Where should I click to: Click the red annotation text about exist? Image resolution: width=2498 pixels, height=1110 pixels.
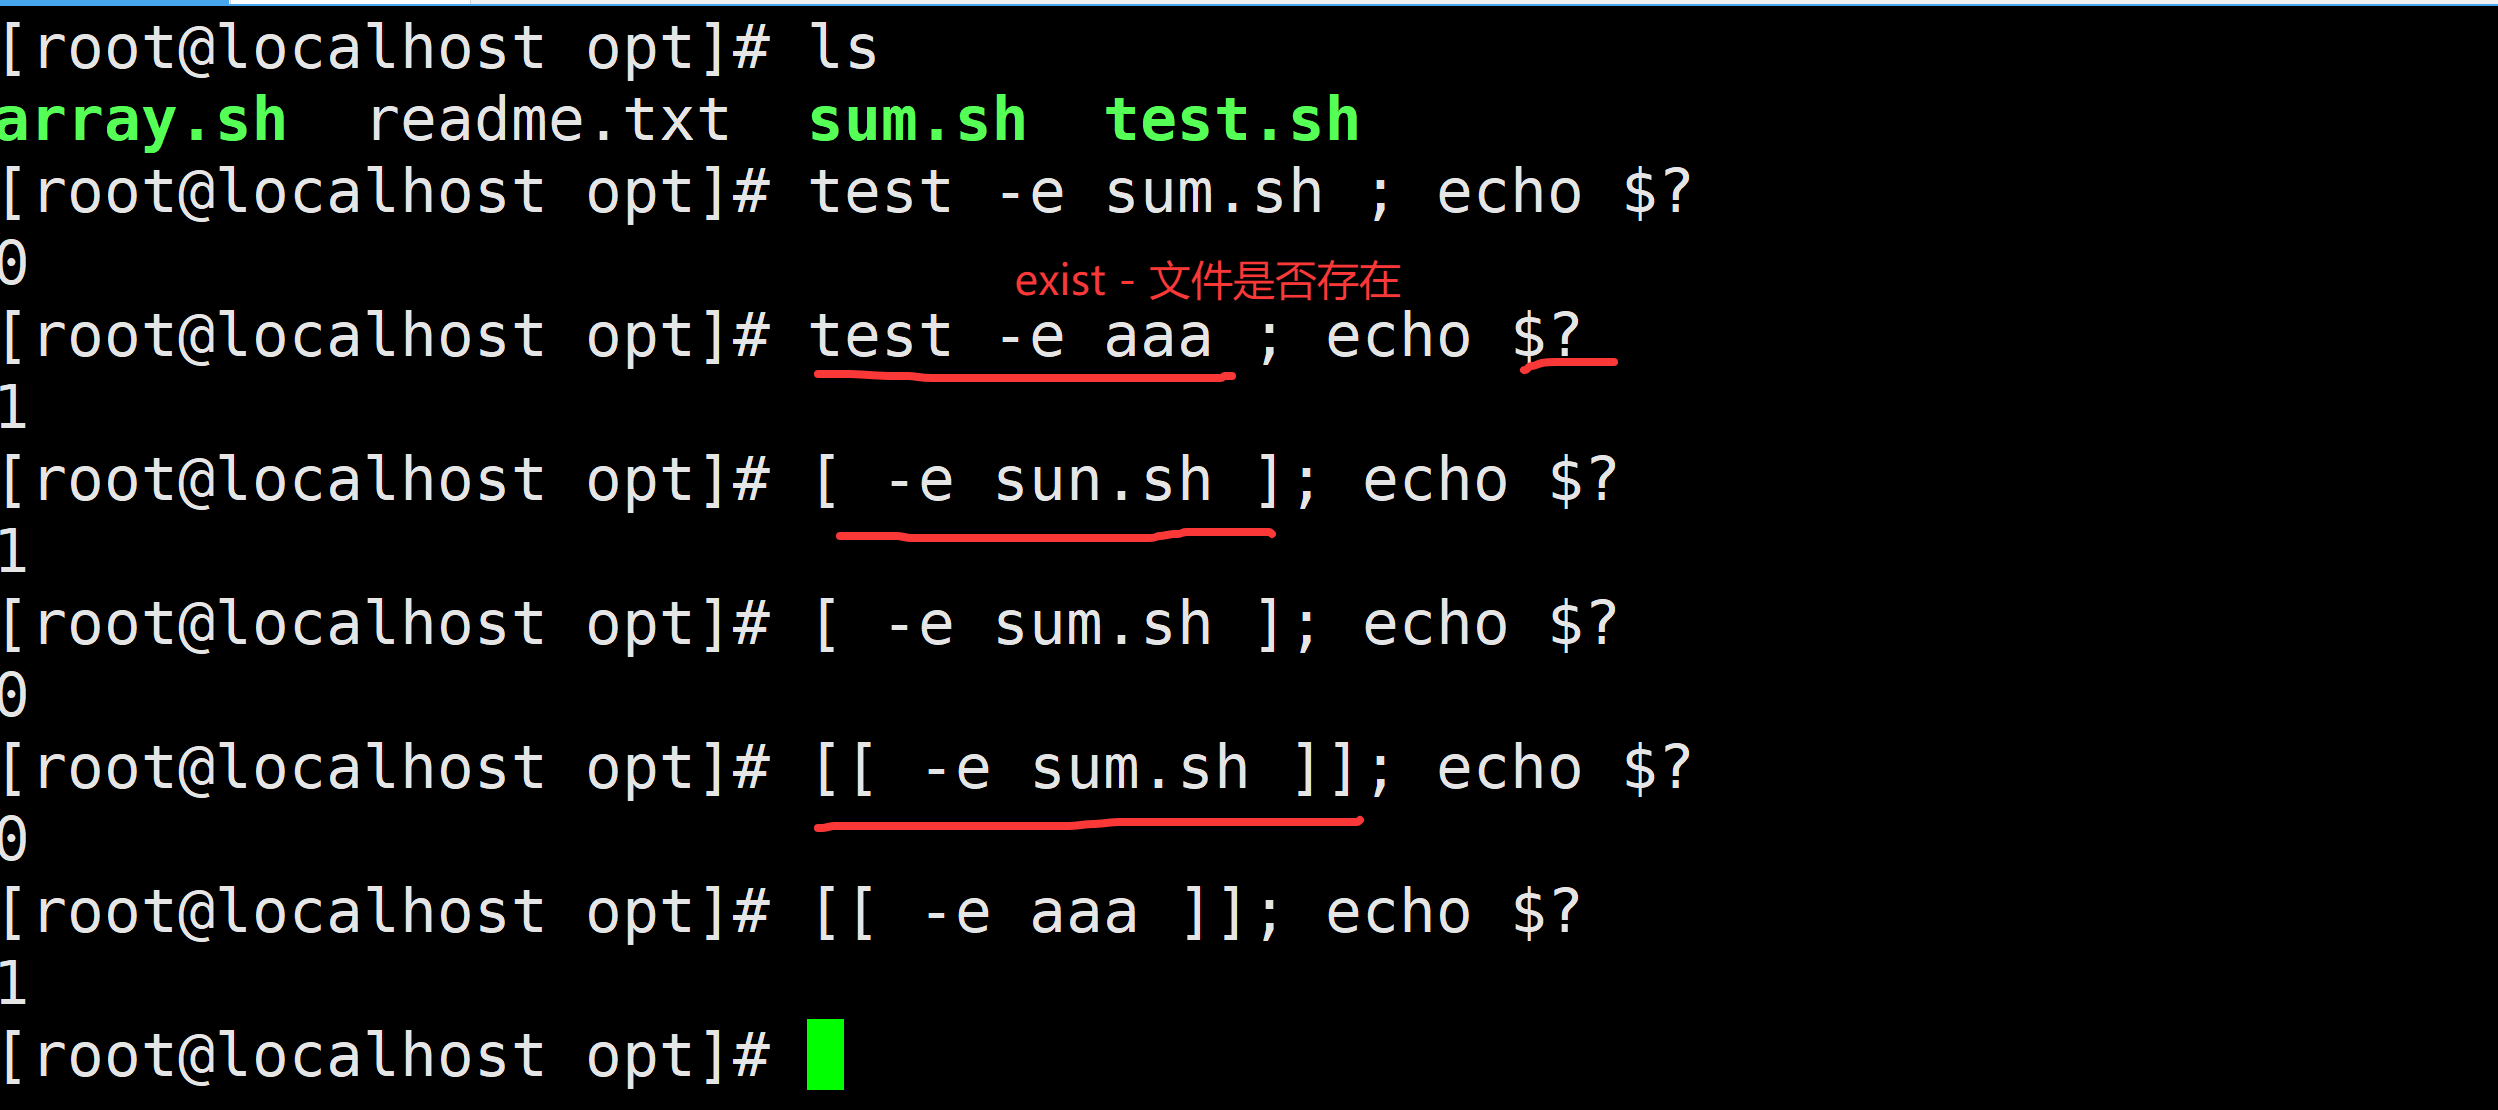coord(1207,281)
